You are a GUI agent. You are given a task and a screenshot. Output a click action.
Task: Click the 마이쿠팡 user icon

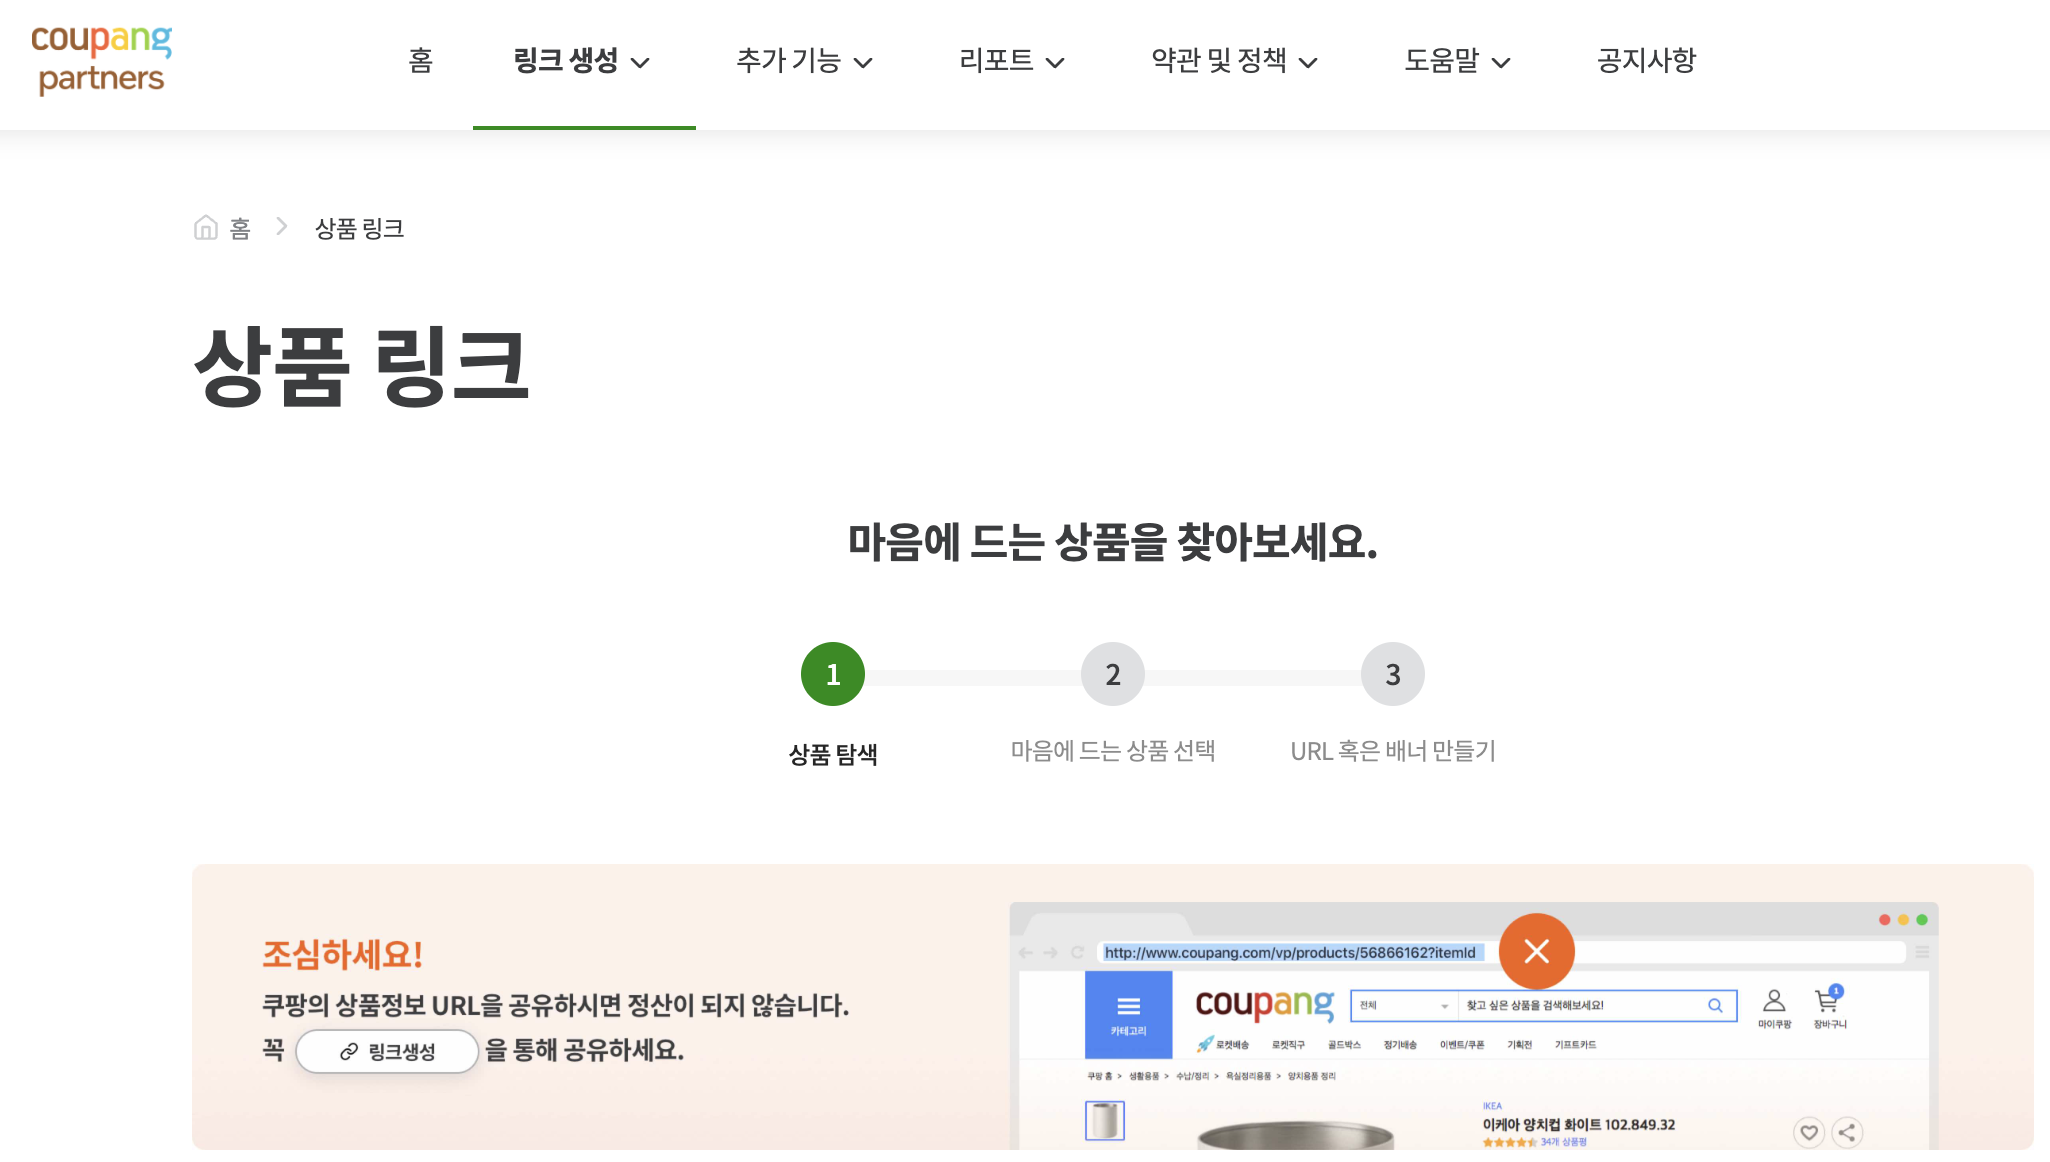pyautogui.click(x=1774, y=1002)
